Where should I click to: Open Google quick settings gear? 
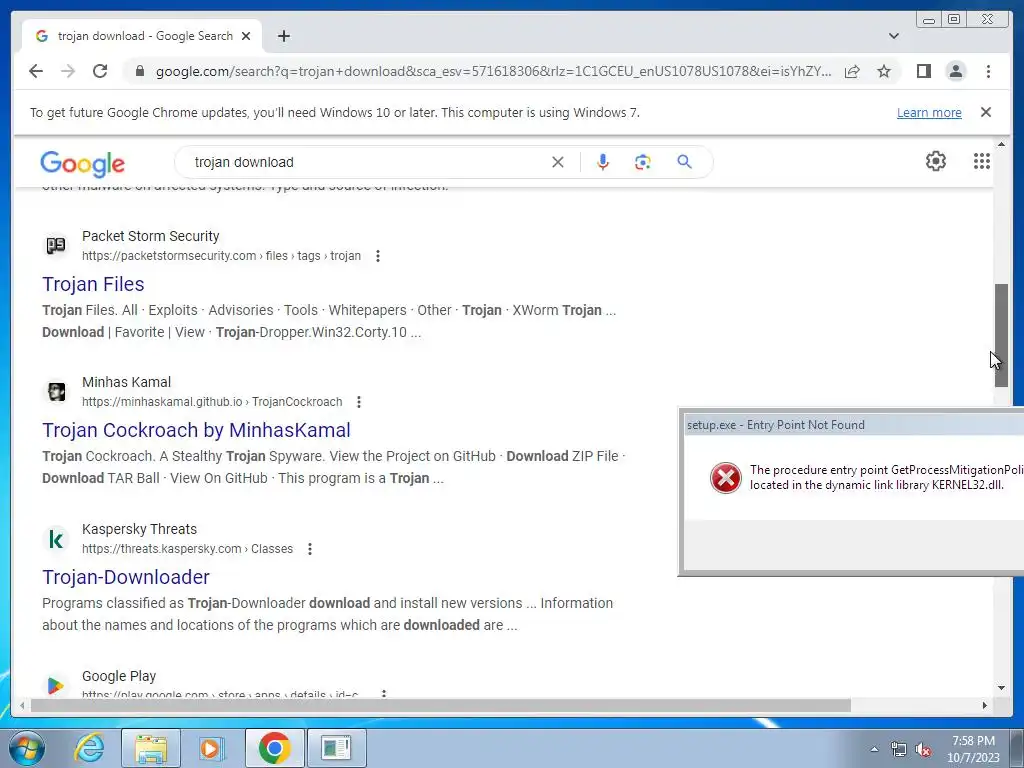[x=936, y=161]
